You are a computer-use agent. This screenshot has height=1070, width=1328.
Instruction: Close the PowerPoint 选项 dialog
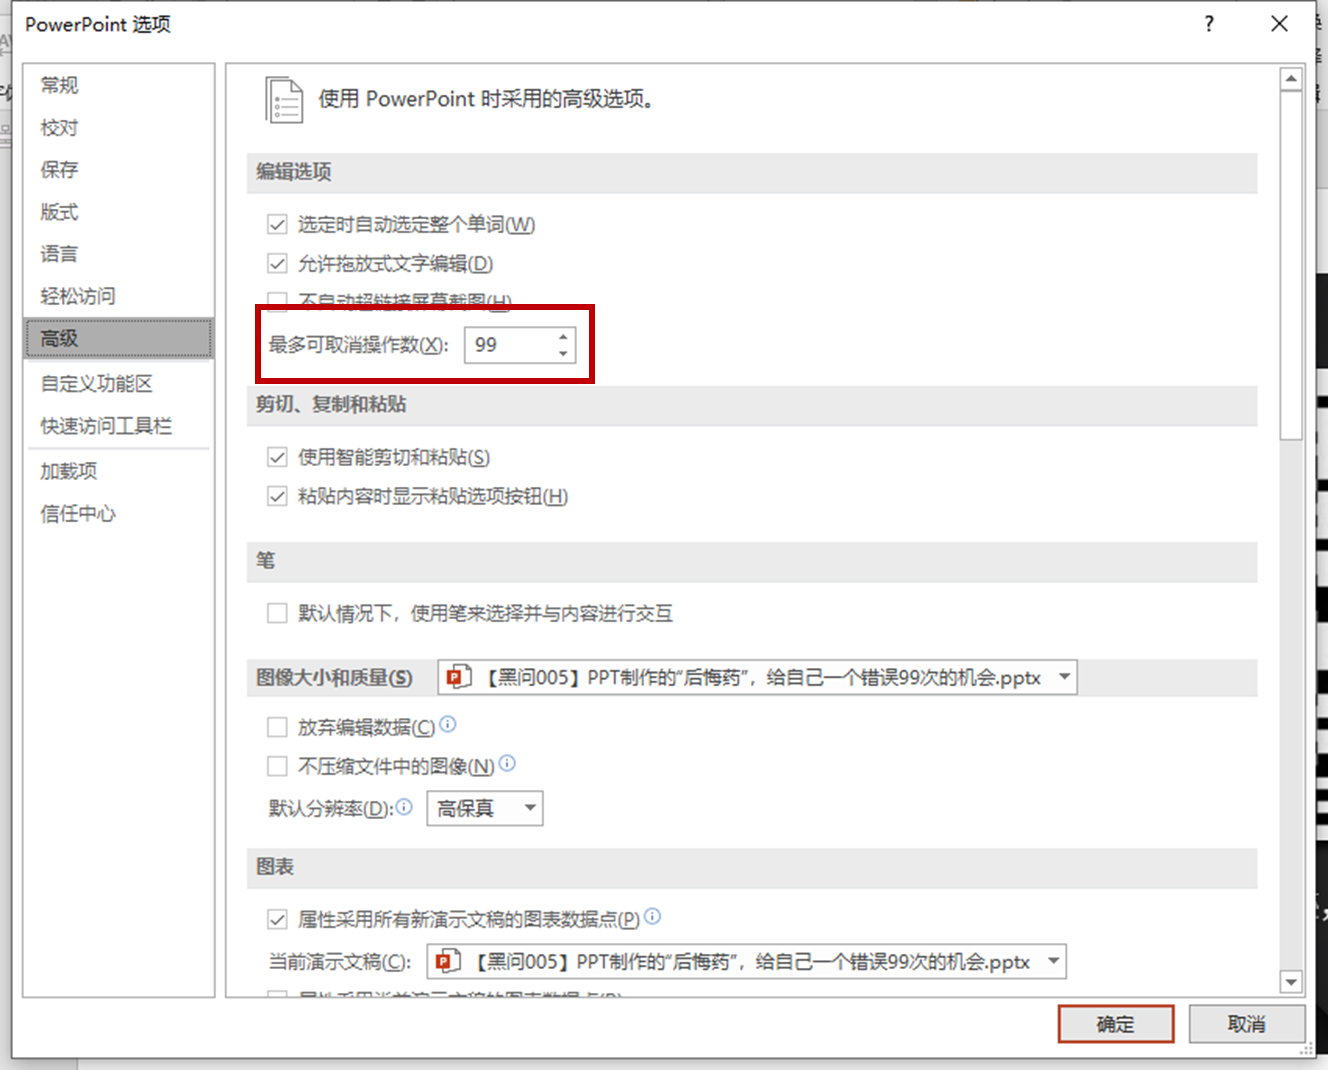[1279, 24]
